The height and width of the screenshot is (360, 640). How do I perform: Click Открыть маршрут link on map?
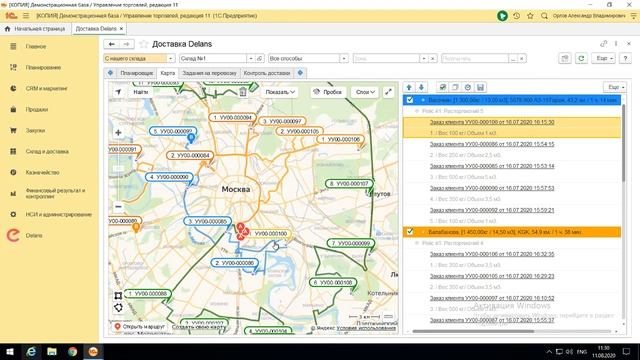[x=139, y=327]
